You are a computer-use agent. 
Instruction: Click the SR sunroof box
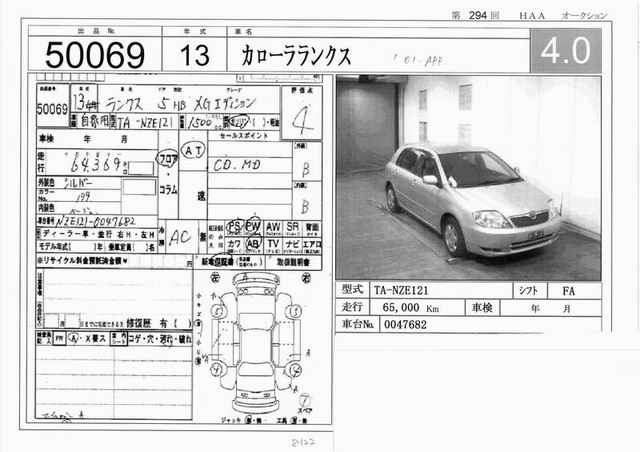[292, 228]
